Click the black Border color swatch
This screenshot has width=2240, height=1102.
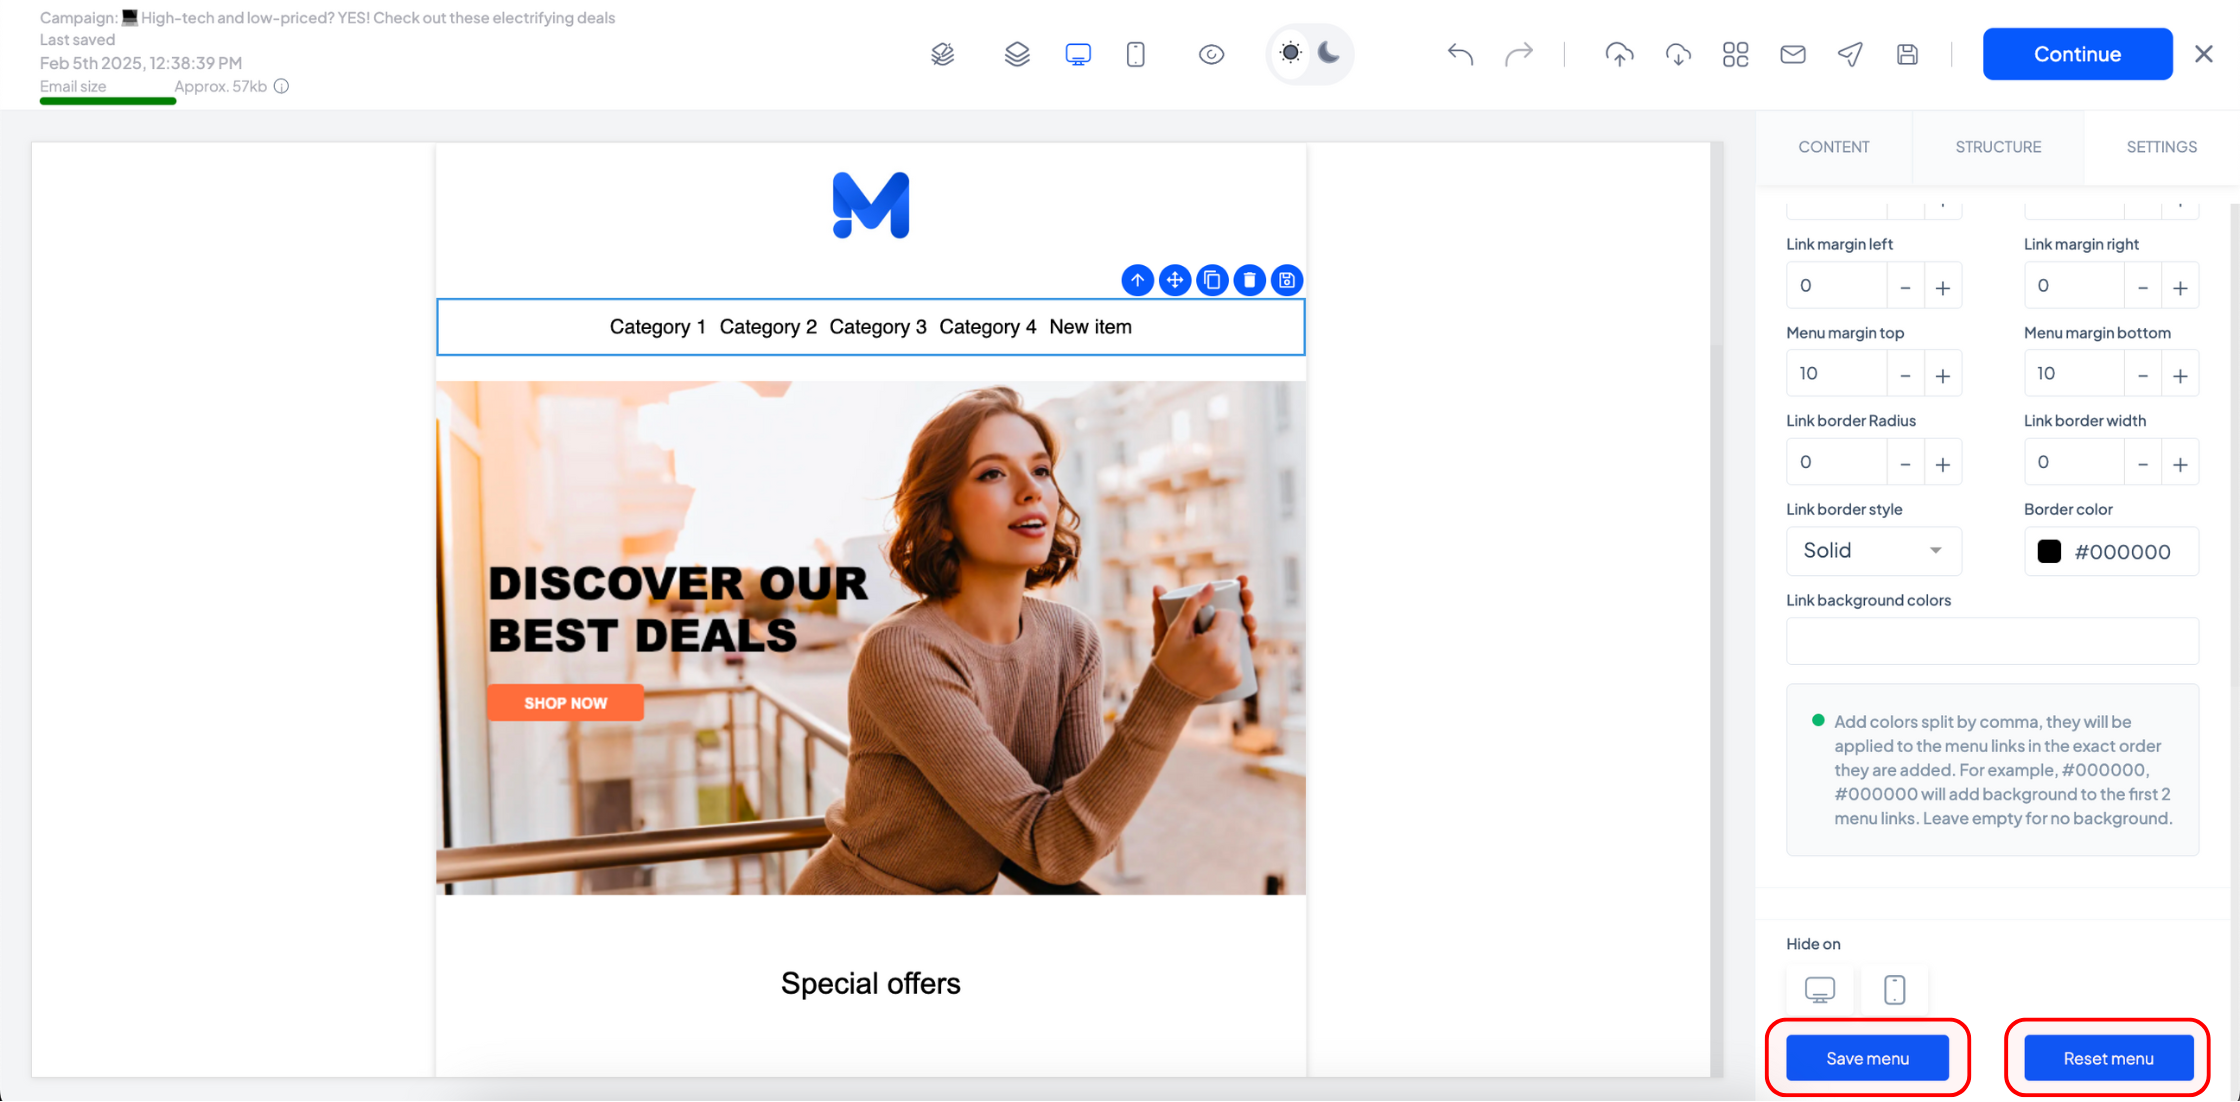pyautogui.click(x=2049, y=551)
